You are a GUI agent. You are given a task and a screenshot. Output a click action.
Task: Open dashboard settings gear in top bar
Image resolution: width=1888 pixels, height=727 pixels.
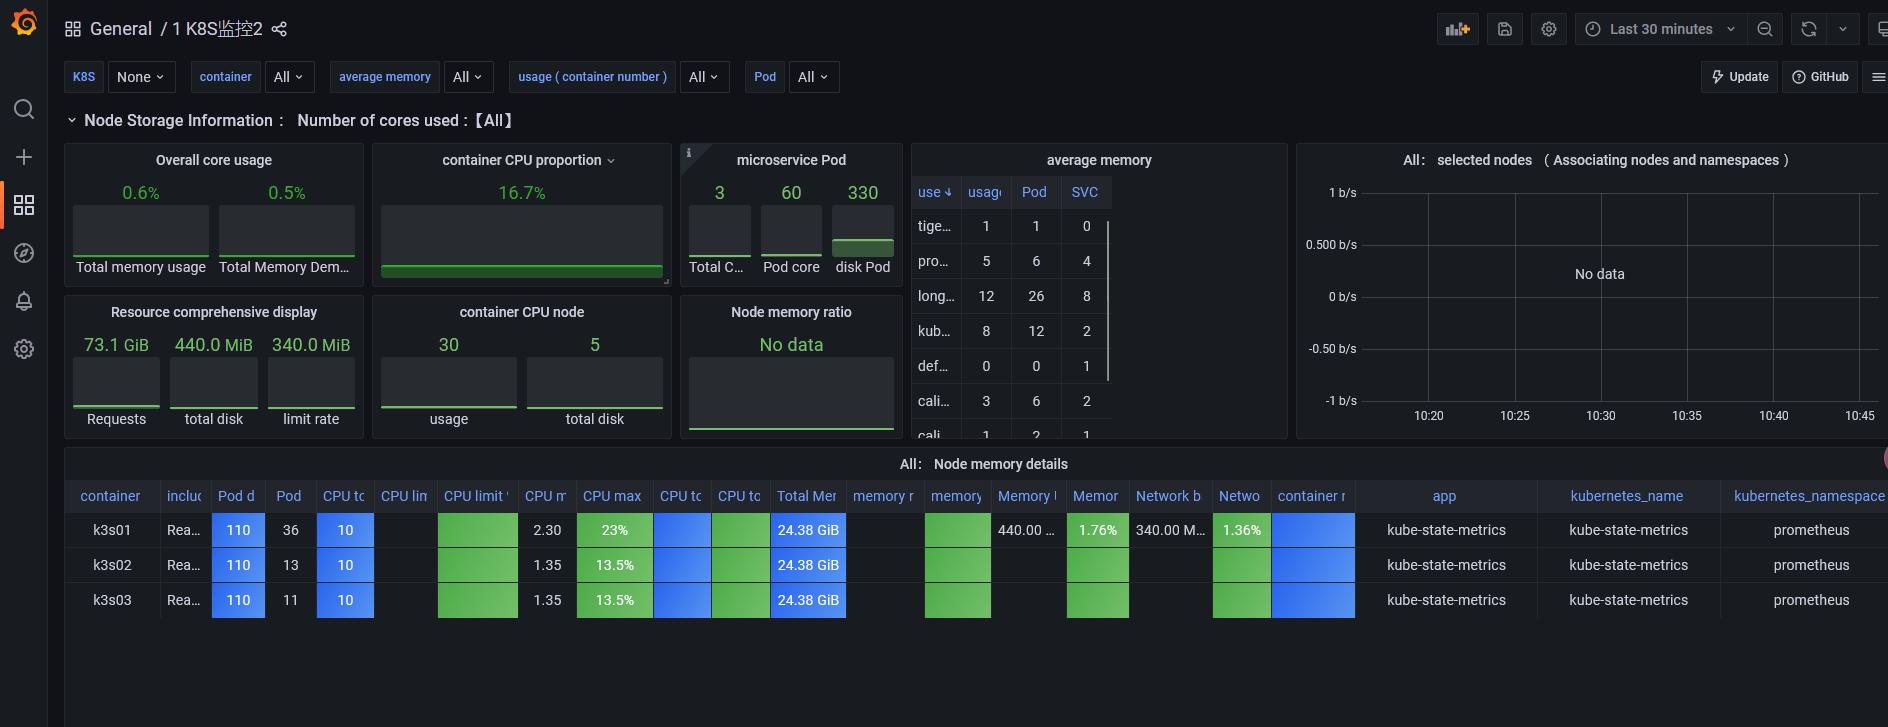click(1548, 29)
